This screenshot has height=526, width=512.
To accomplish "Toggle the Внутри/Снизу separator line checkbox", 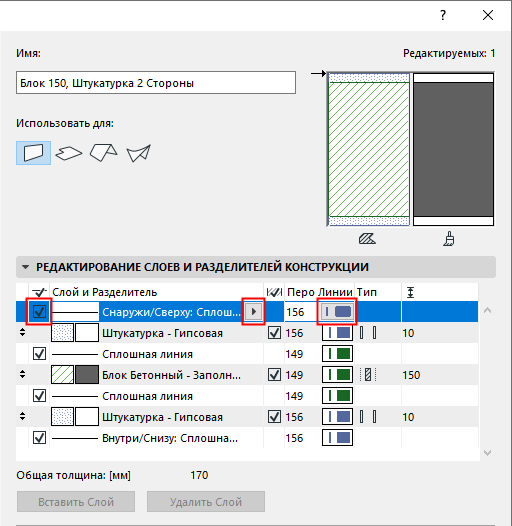I will pyautogui.click(x=40, y=438).
